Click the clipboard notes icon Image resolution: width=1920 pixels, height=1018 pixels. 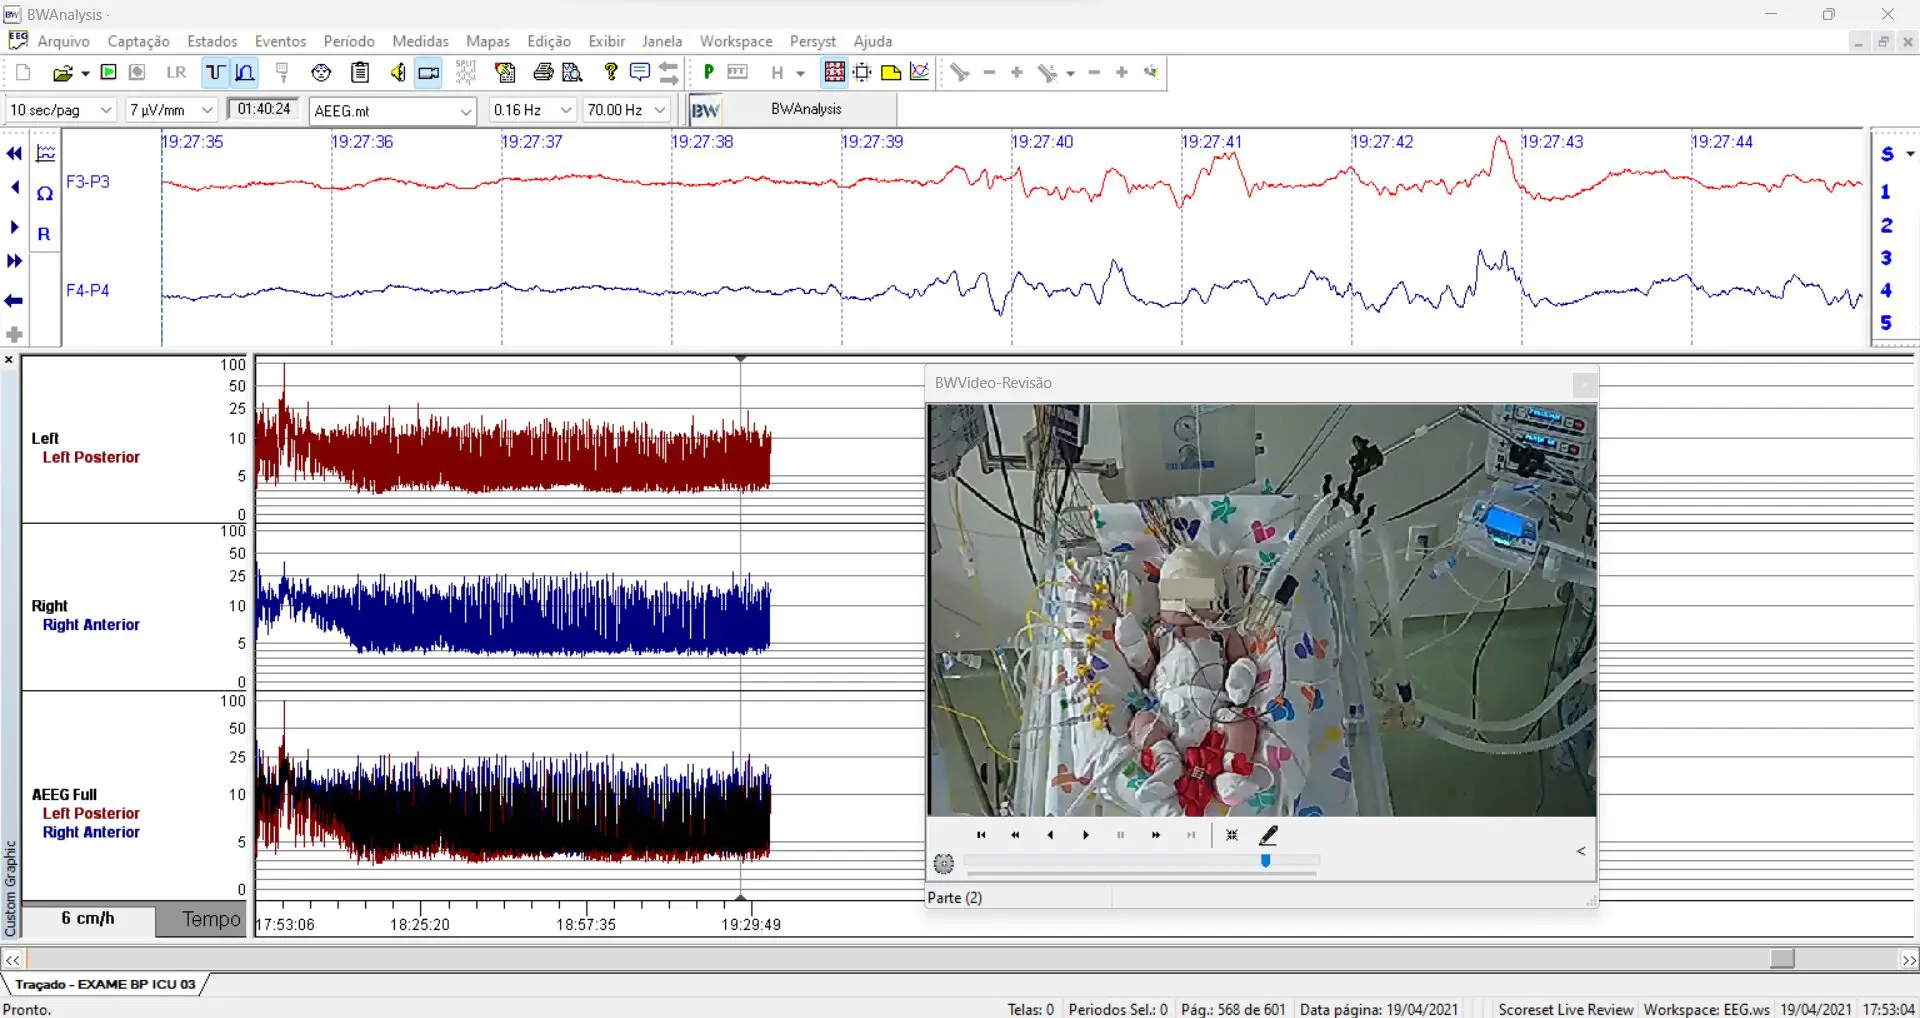(x=360, y=73)
